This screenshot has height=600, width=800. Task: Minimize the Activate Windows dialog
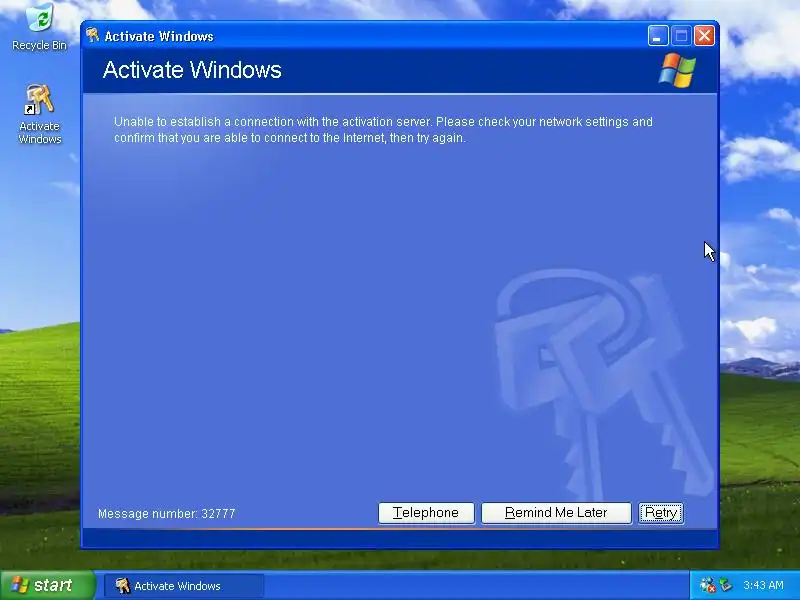658,36
